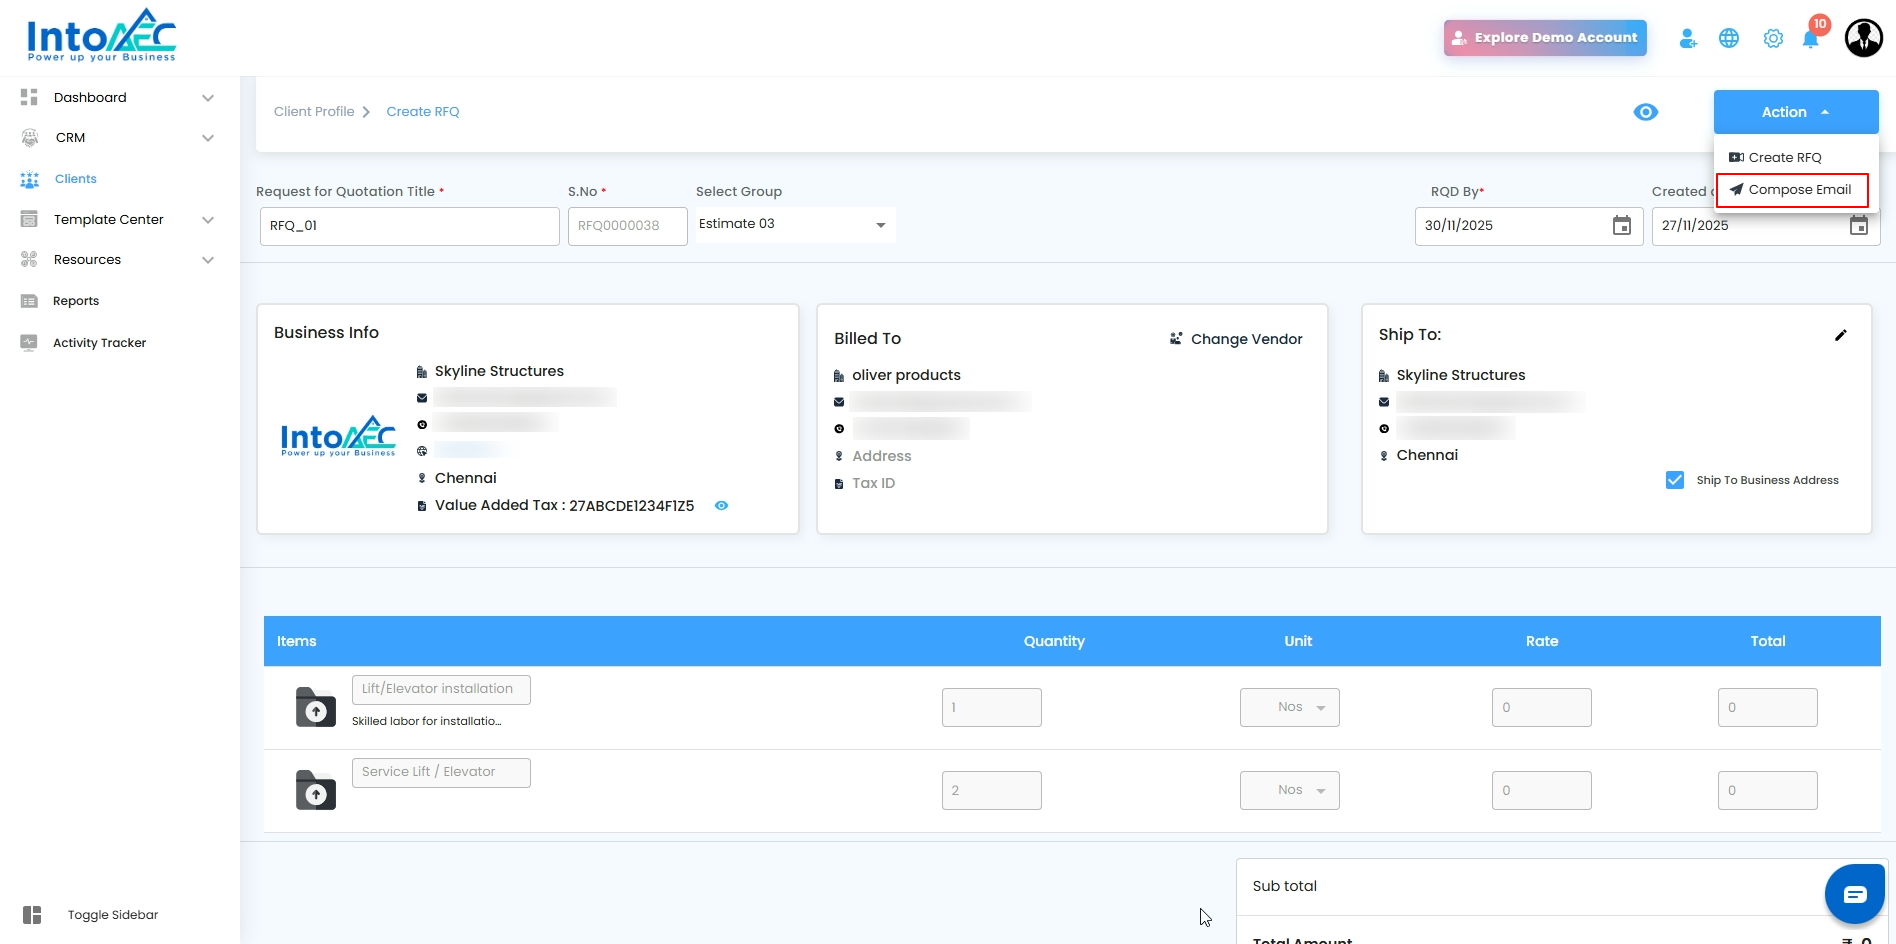
Task: Click the Request for Quotation Title field
Action: point(409,226)
